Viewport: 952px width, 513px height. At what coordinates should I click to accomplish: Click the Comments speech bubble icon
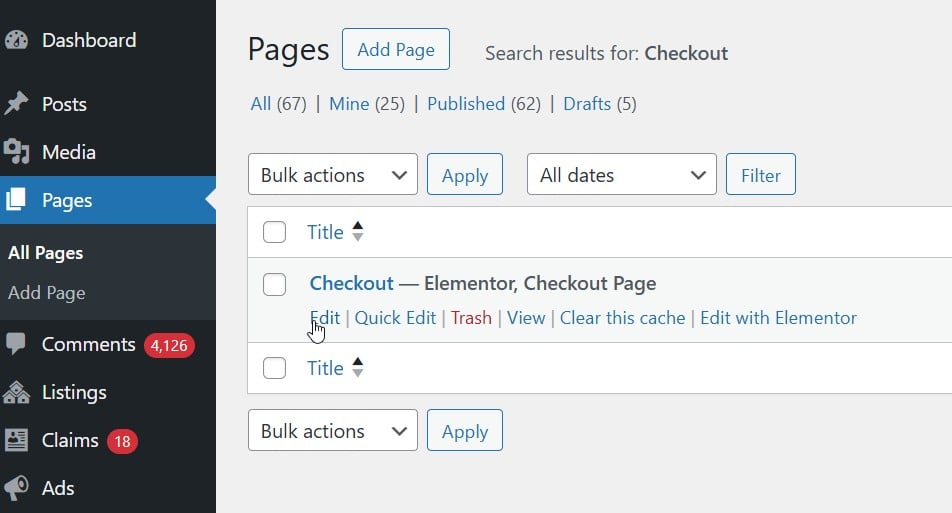[x=17, y=344]
